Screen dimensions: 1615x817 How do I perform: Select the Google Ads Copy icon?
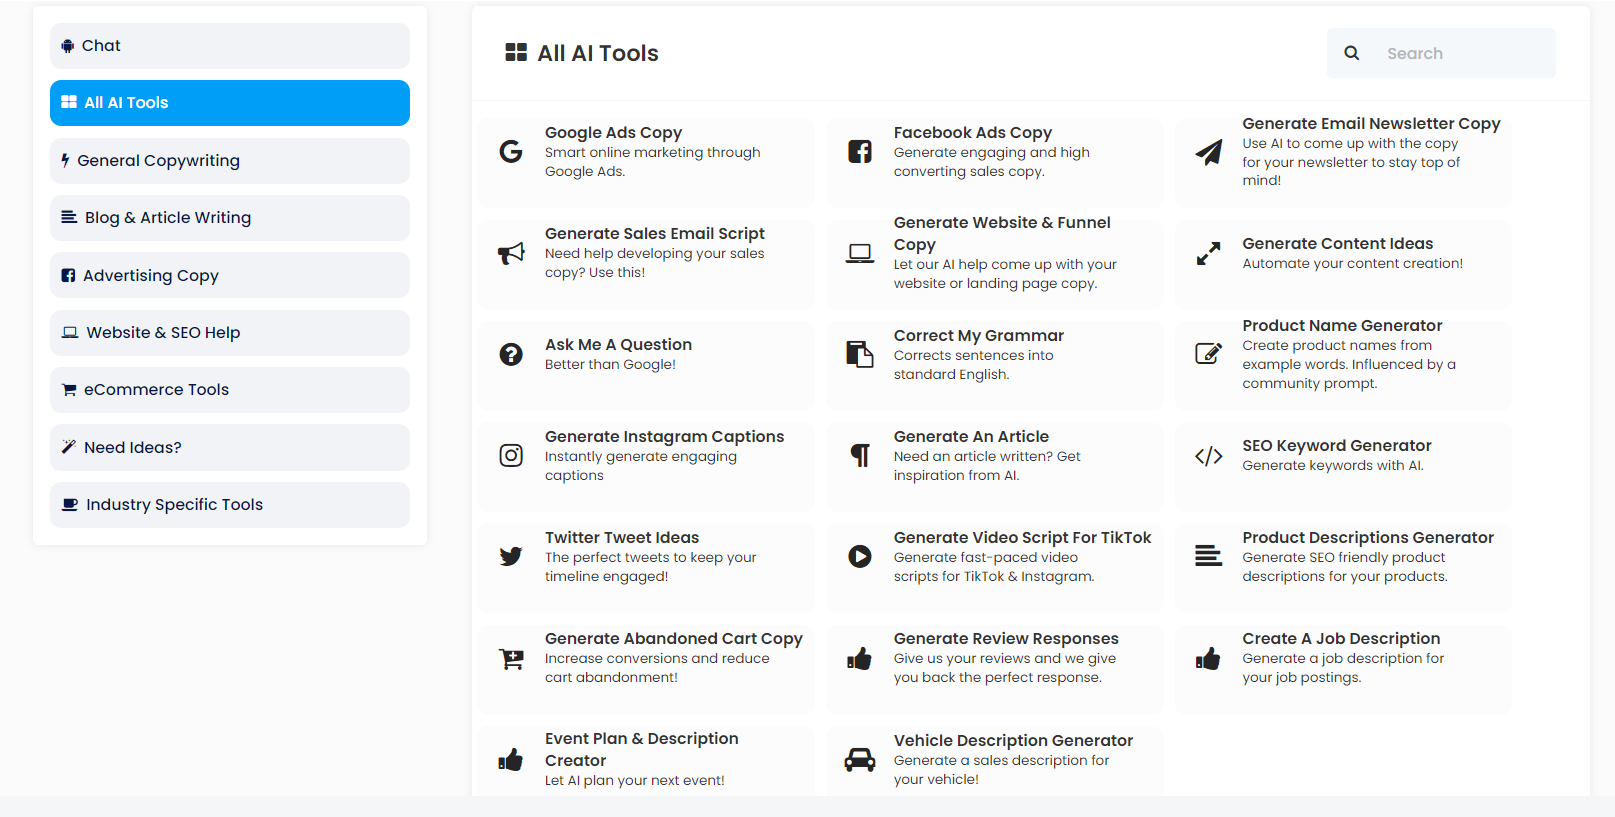(511, 151)
